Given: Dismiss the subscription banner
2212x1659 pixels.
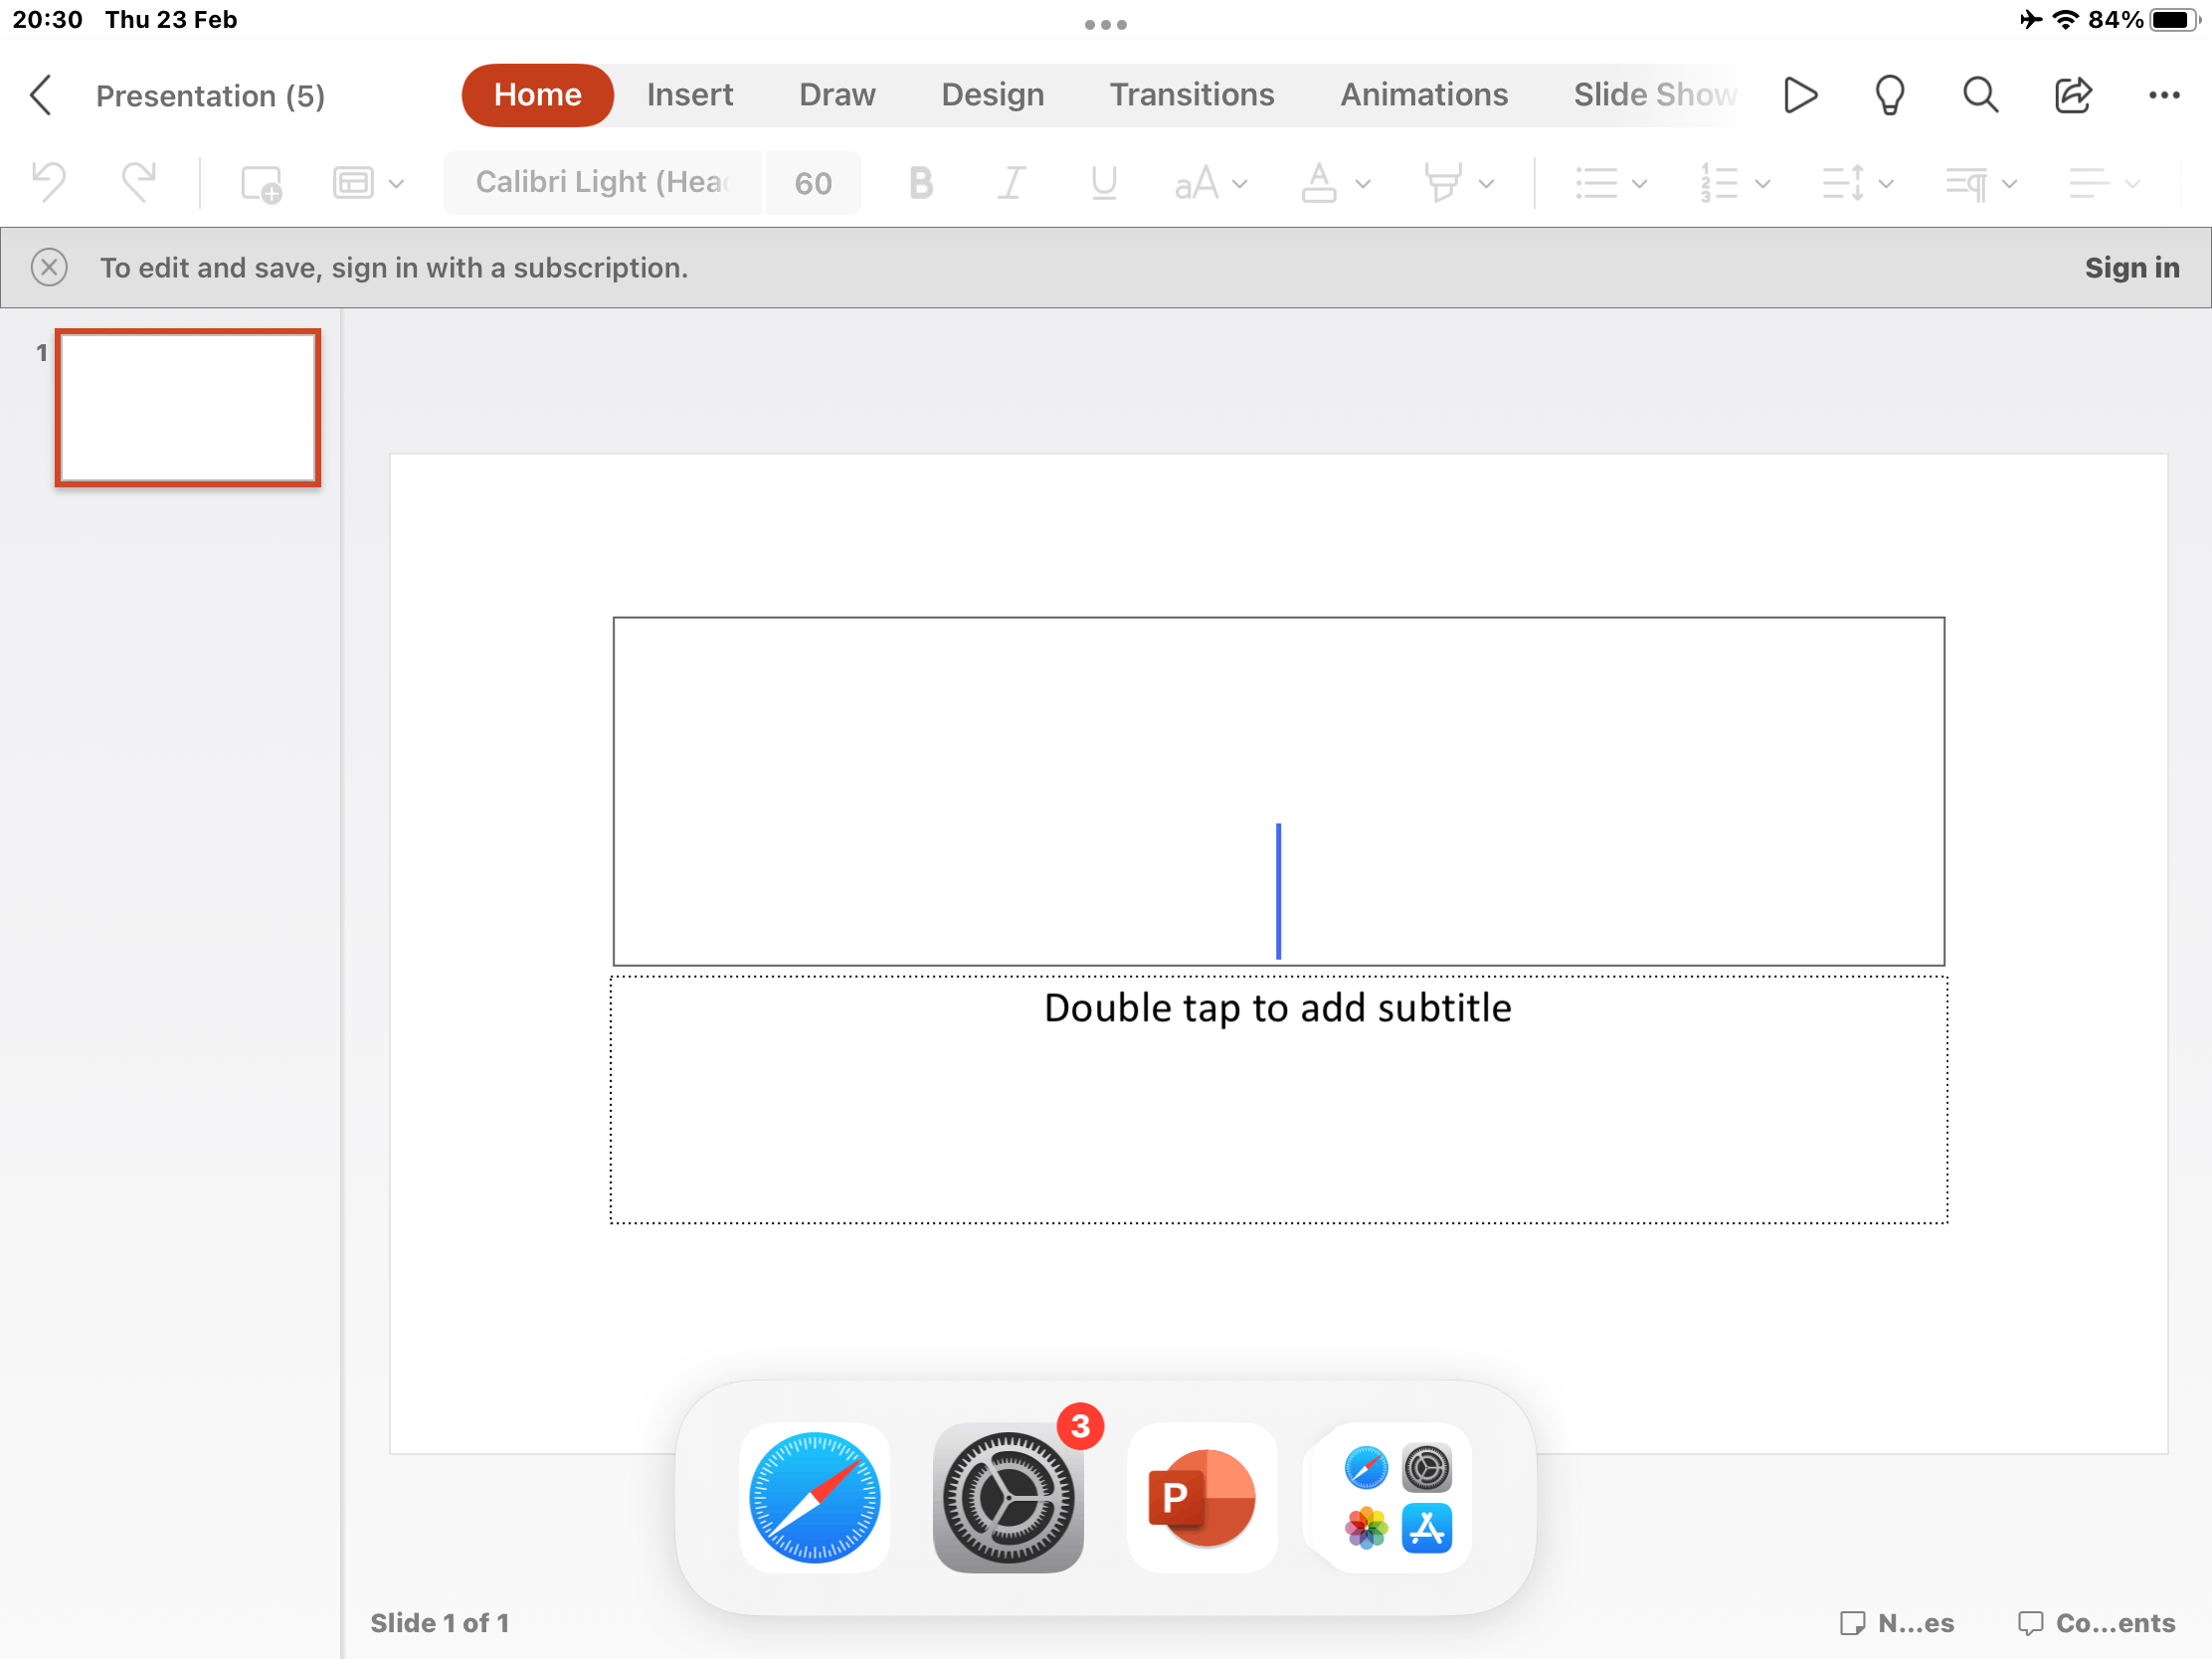Looking at the screenshot, I should (x=49, y=268).
